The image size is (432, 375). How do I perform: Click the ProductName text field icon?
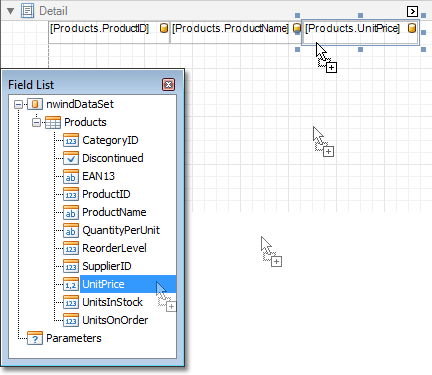71,212
